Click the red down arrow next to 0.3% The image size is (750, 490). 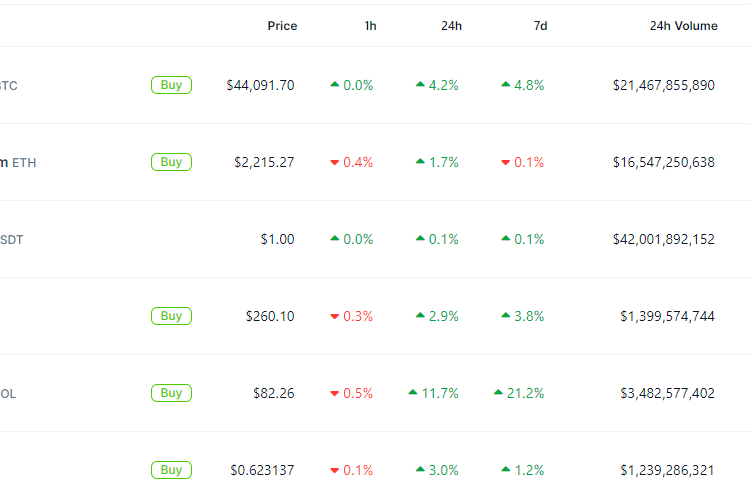coord(335,317)
